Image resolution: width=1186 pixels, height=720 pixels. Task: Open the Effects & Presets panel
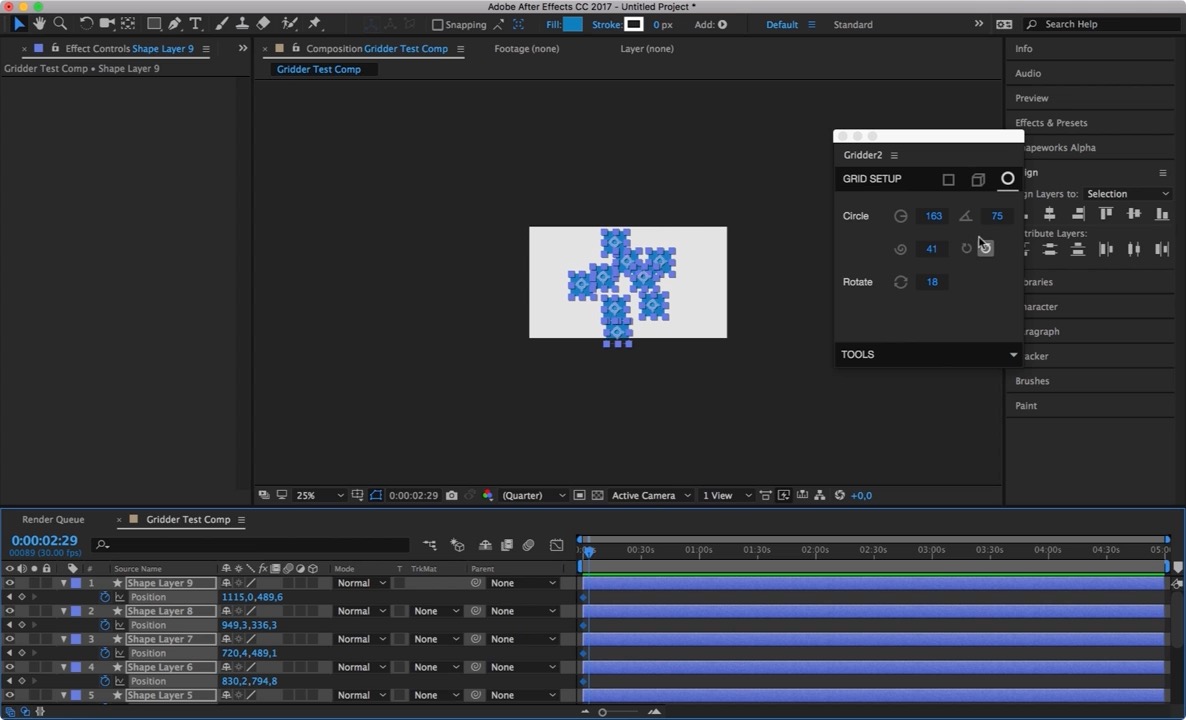(1051, 123)
